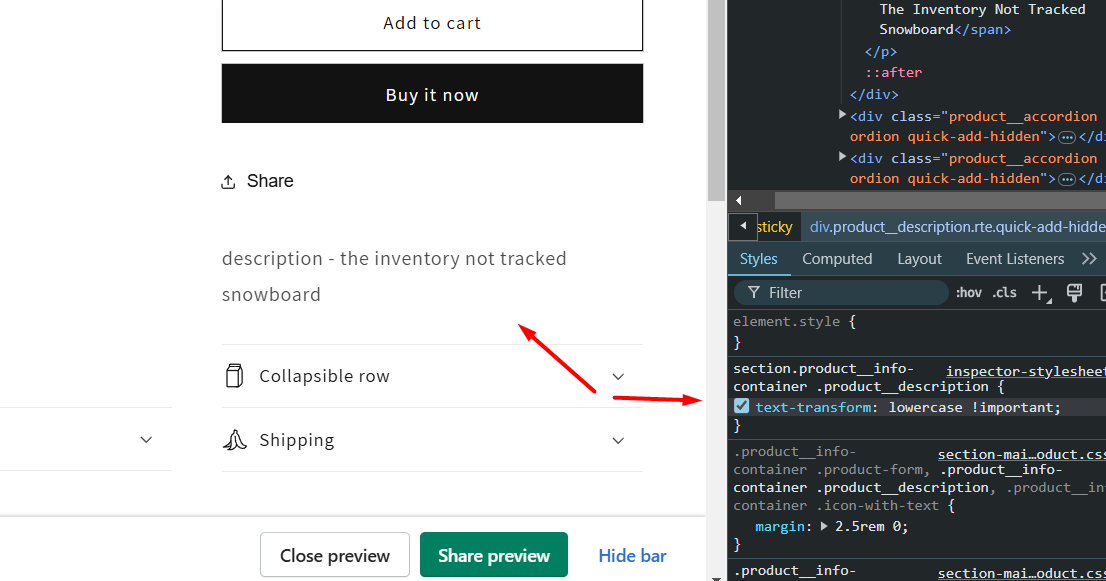
Task: Toggle the .cls classes panel
Action: 1004,293
